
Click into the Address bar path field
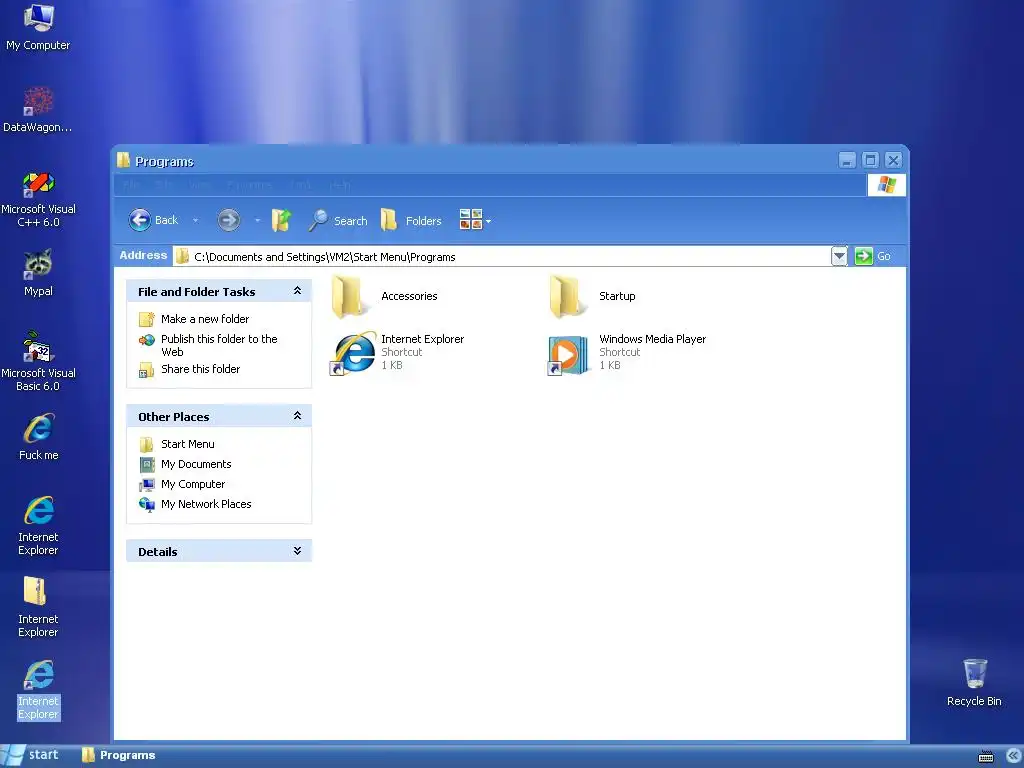click(502, 257)
